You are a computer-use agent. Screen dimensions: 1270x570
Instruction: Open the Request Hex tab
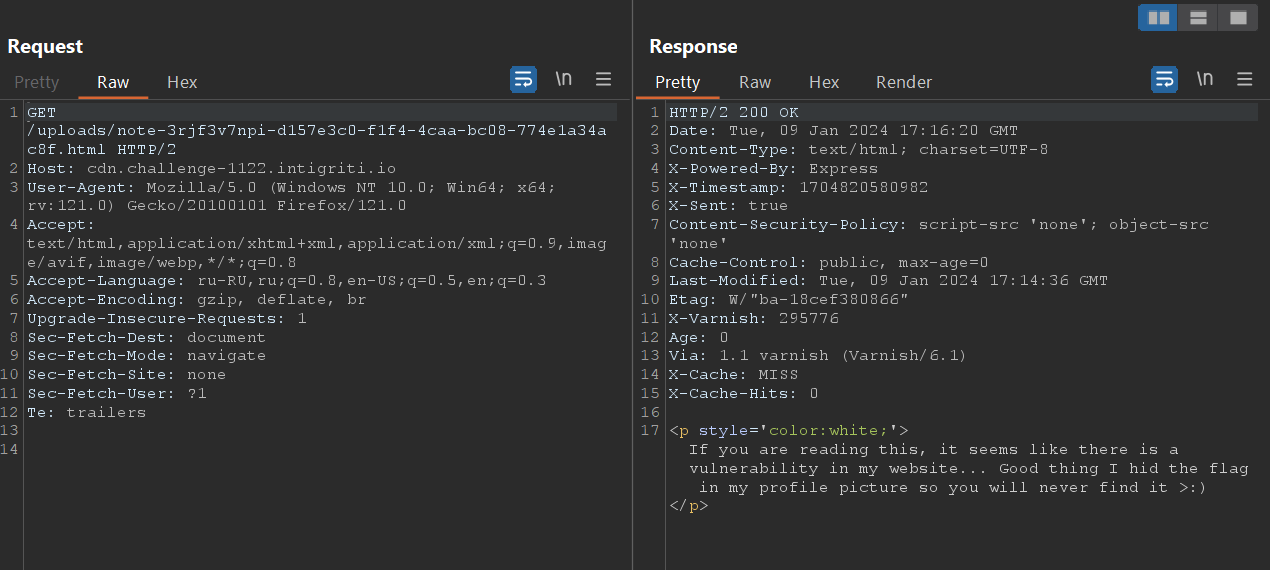(182, 82)
